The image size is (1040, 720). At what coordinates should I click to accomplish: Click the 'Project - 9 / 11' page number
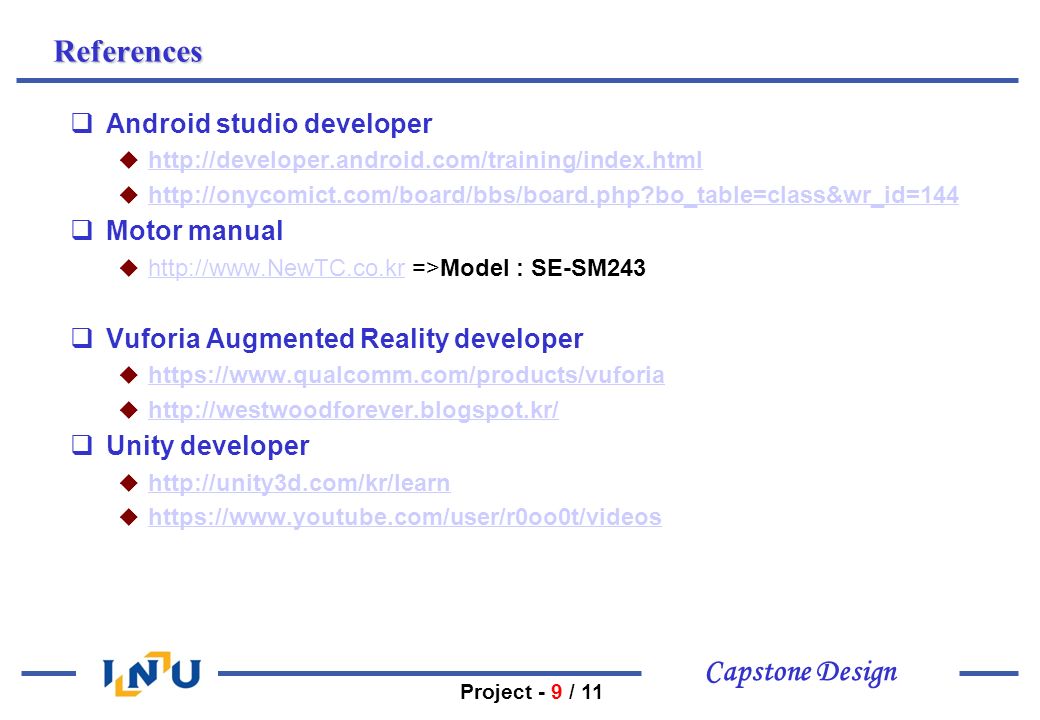(531, 692)
